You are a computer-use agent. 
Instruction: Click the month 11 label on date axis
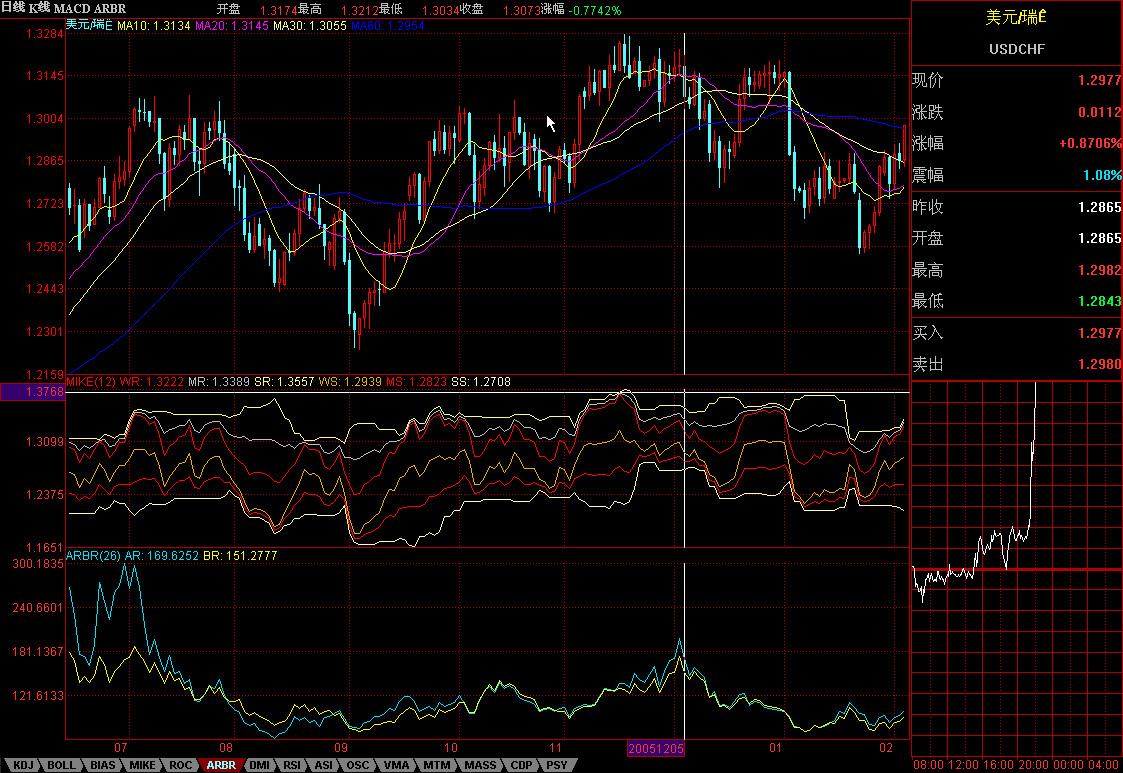[556, 748]
